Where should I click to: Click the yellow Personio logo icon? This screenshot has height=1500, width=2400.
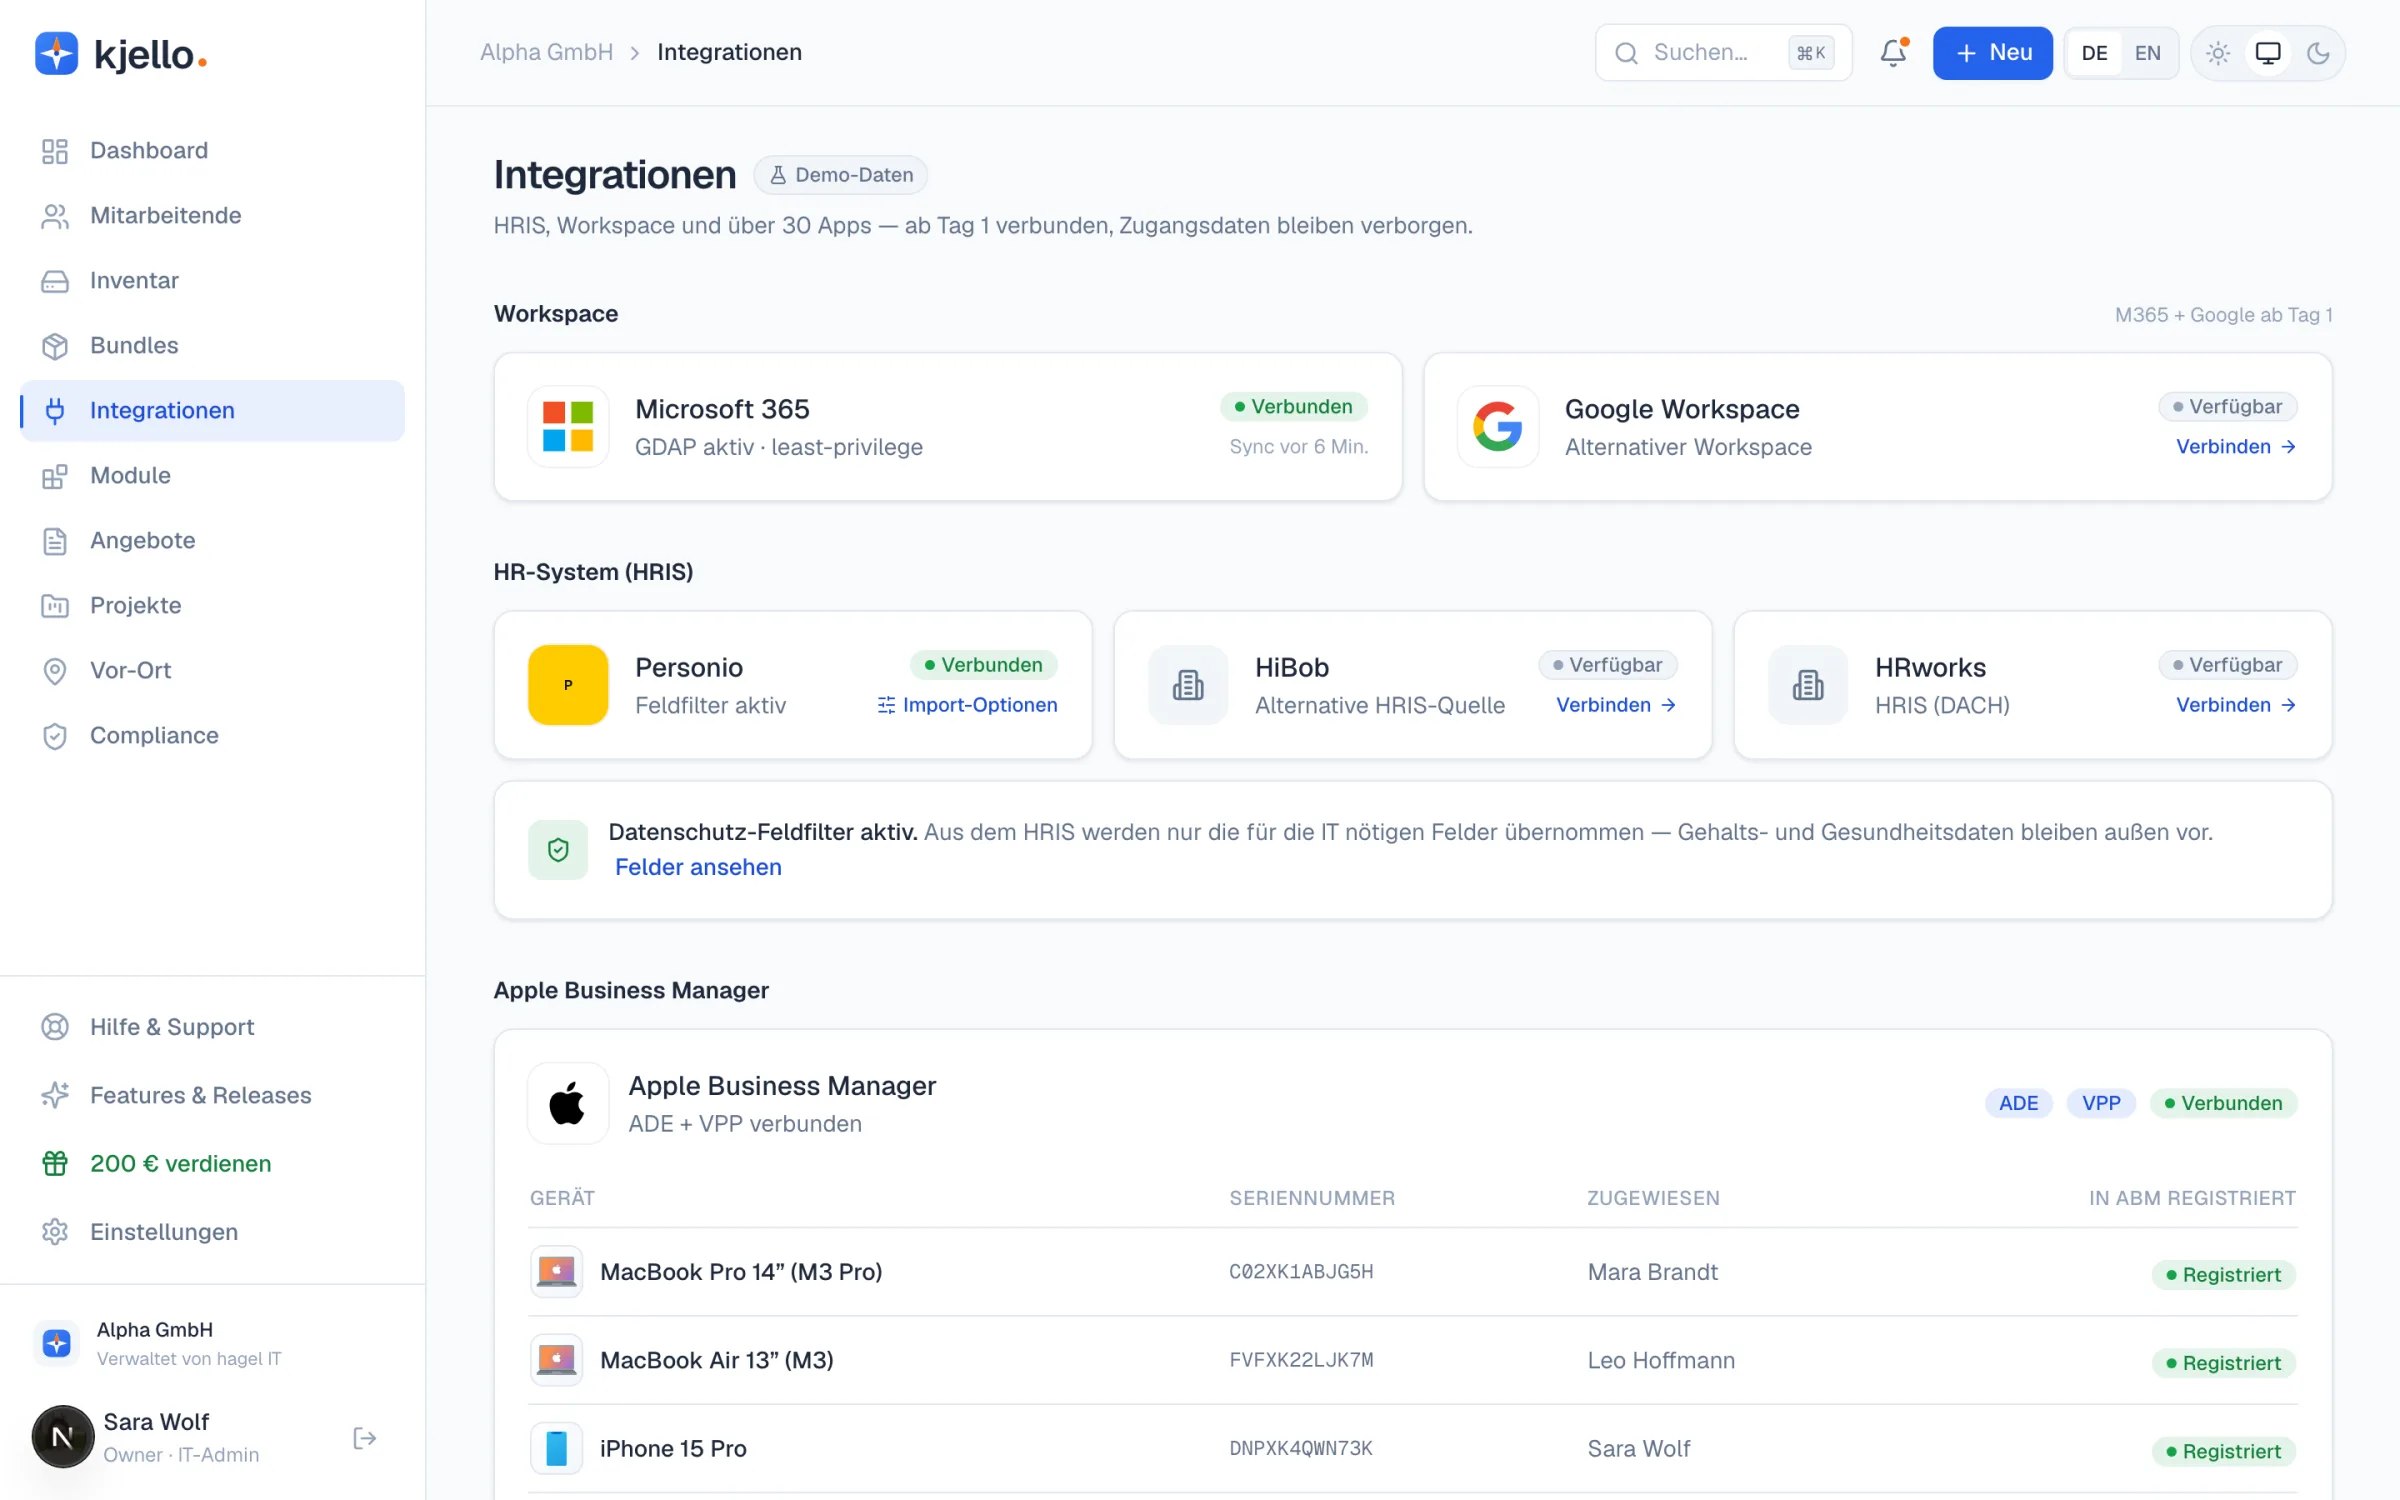[x=568, y=685]
